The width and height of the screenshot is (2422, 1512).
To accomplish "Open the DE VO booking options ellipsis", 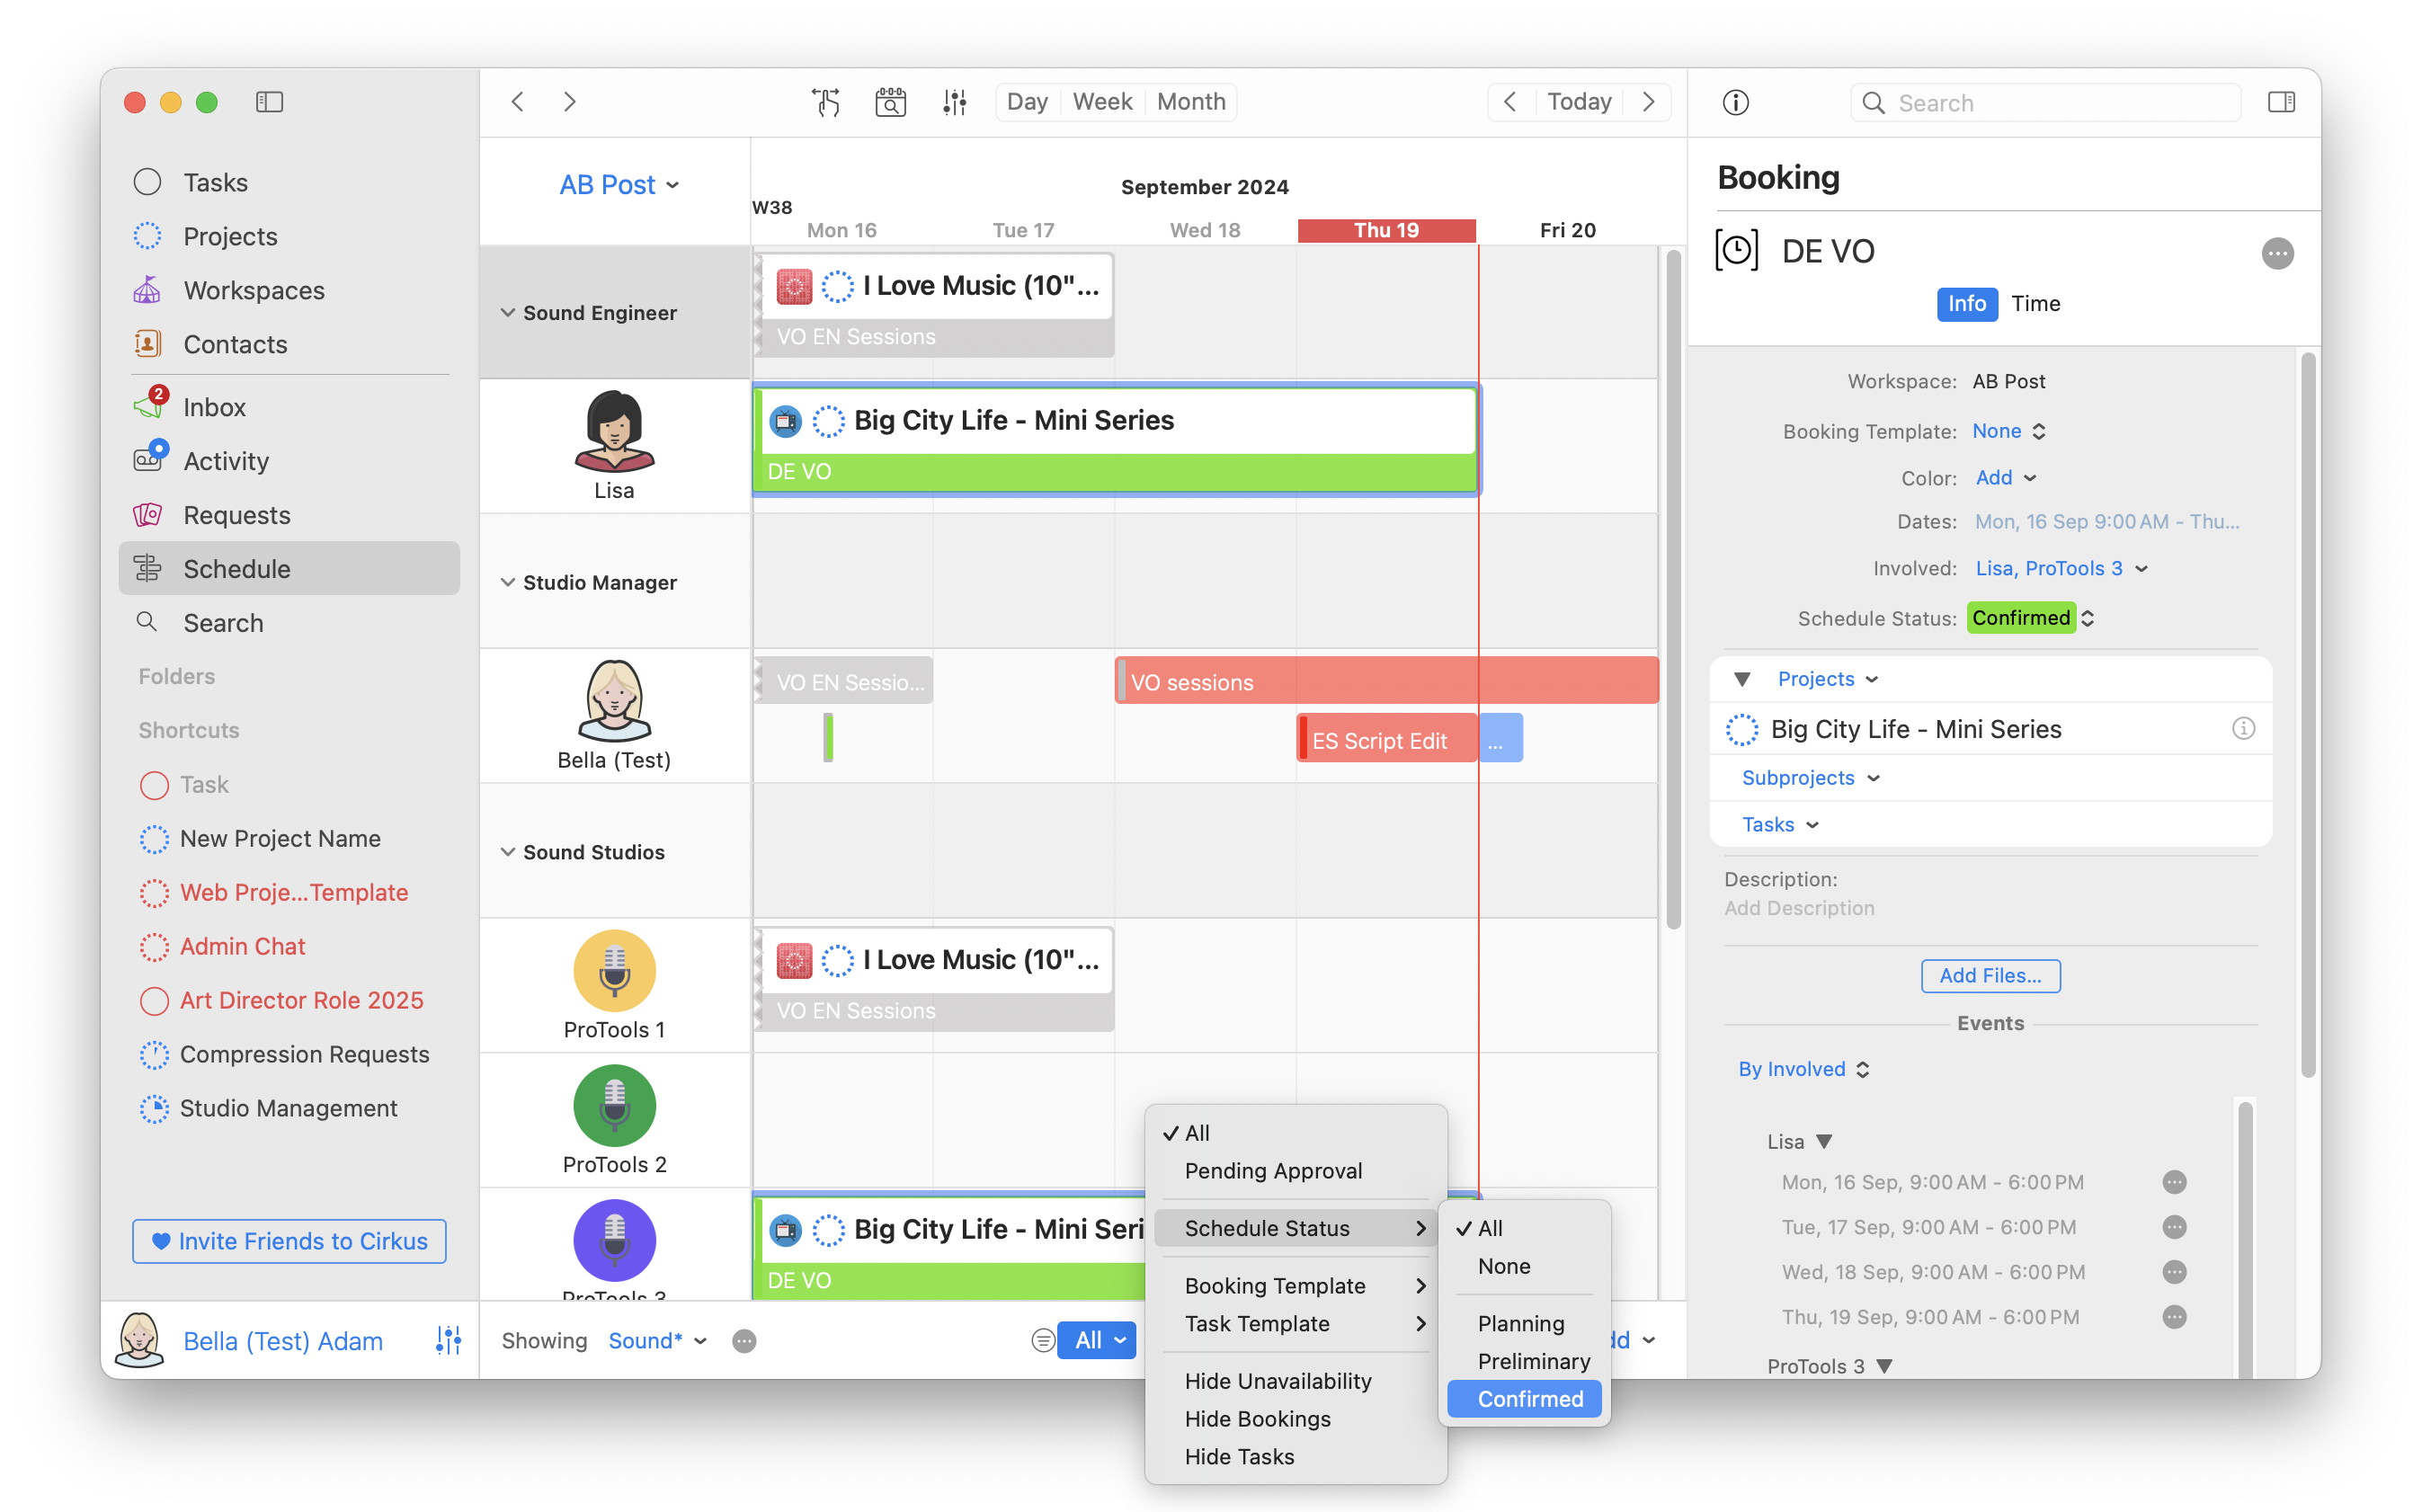I will point(2277,253).
